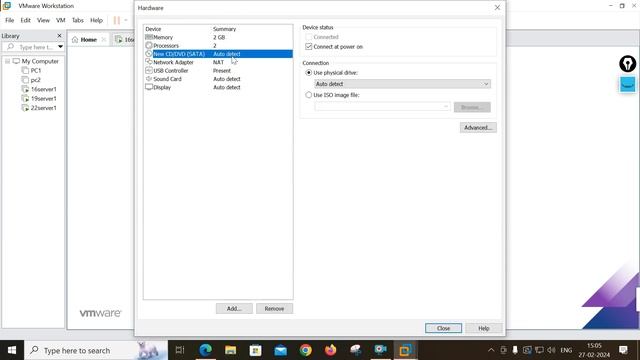Image resolution: width=640 pixels, height=360 pixels.
Task: Select Use ISO image file option
Action: [x=309, y=95]
